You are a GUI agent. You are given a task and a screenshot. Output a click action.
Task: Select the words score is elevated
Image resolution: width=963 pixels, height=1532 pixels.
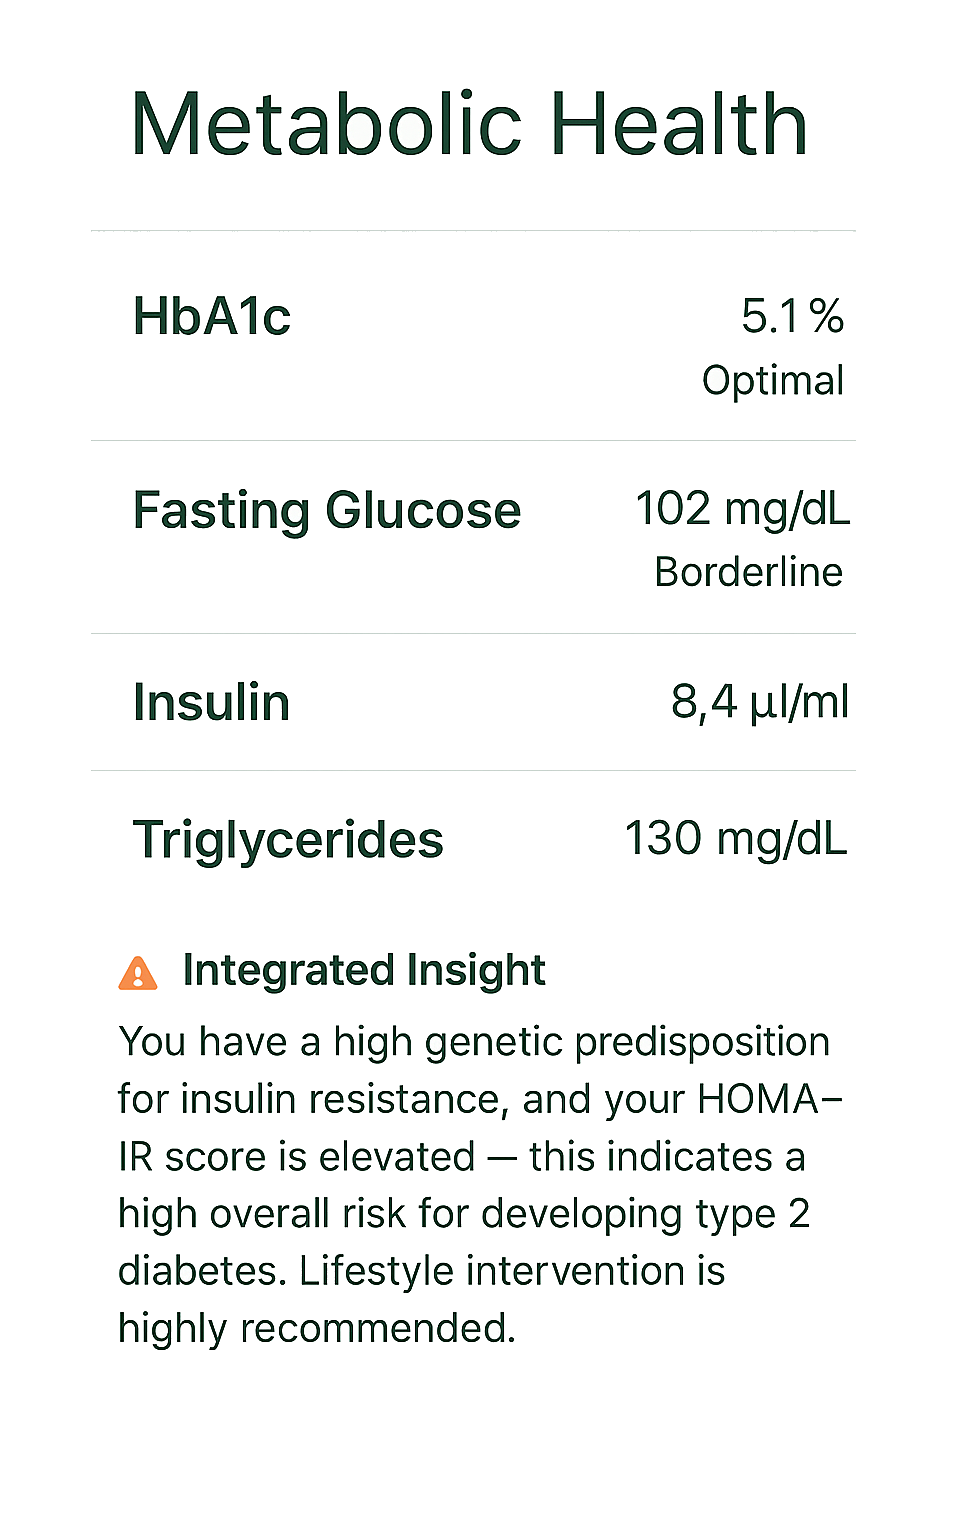pos(320,1157)
